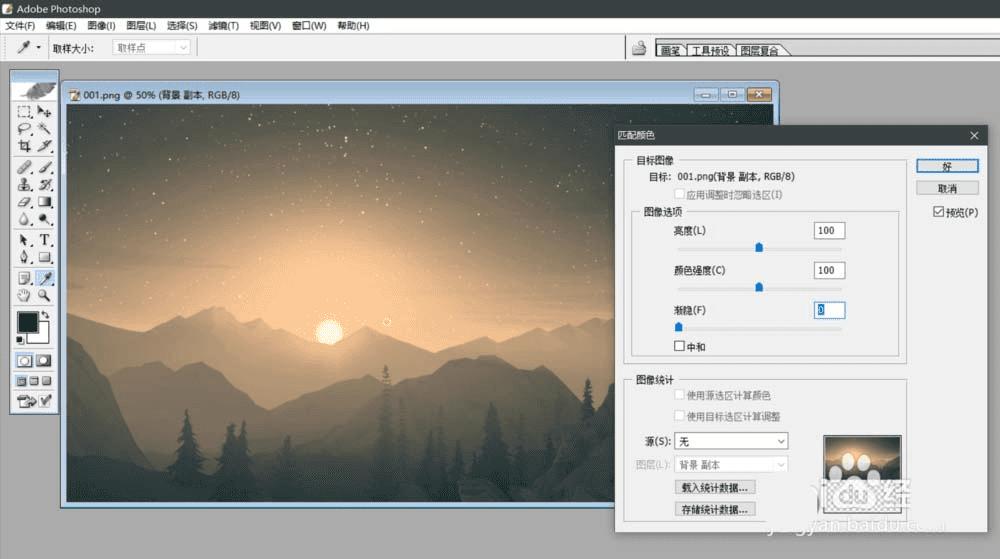Open the 窗口(W) menu

[x=309, y=25]
